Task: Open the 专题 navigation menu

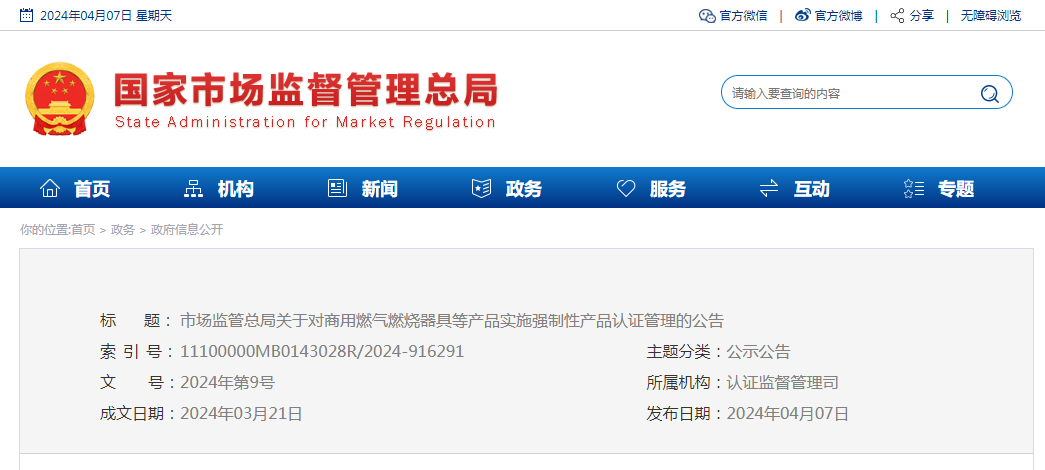Action: coord(956,189)
